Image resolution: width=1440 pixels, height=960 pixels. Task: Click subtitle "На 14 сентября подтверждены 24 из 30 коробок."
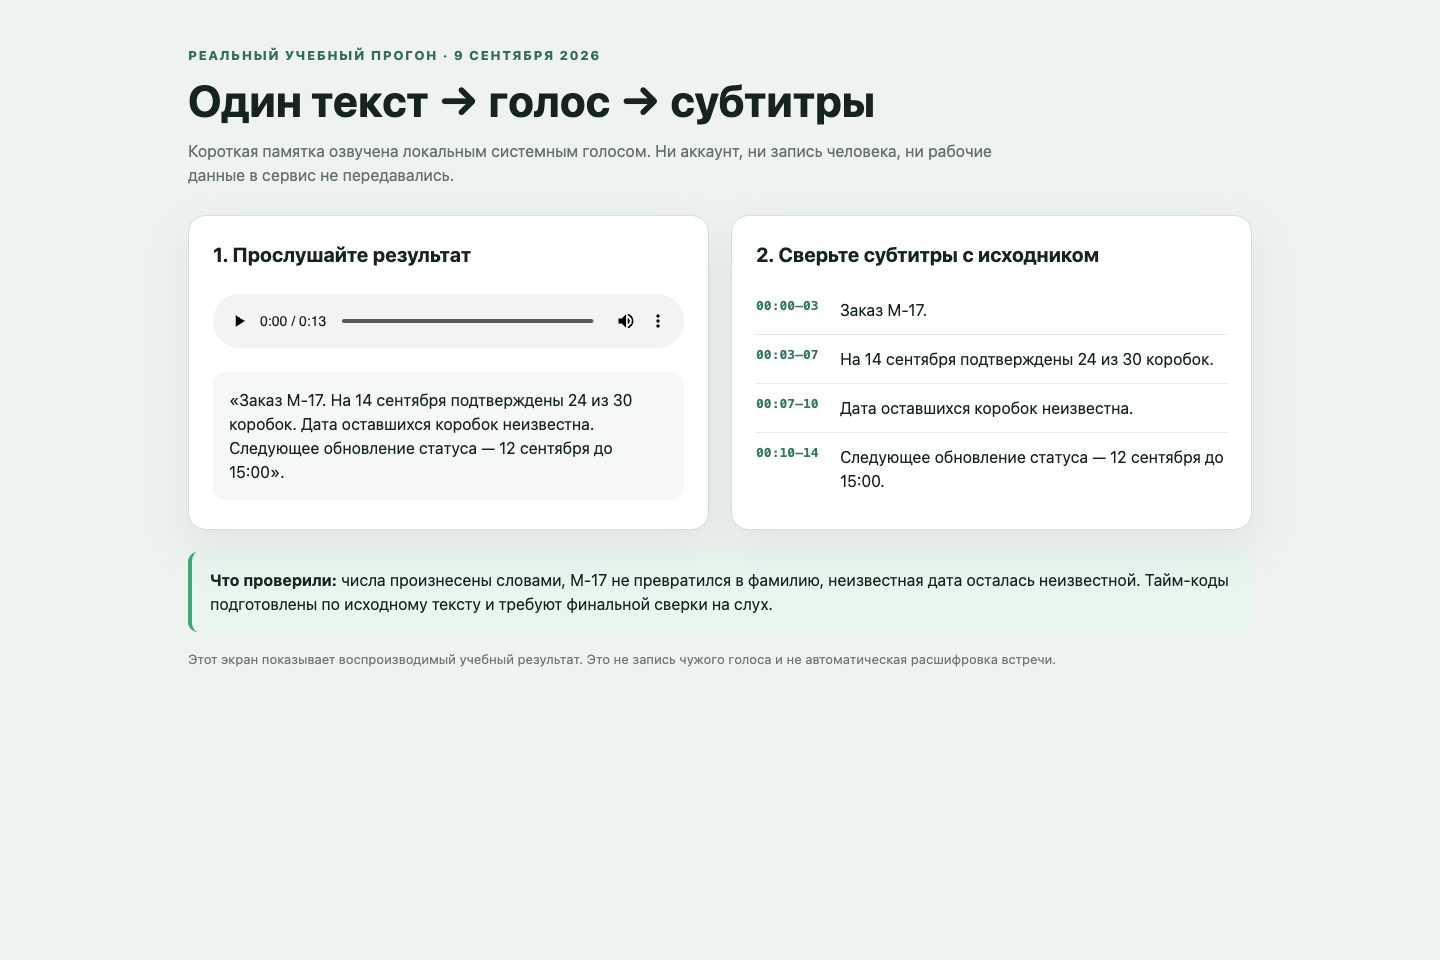point(1026,359)
